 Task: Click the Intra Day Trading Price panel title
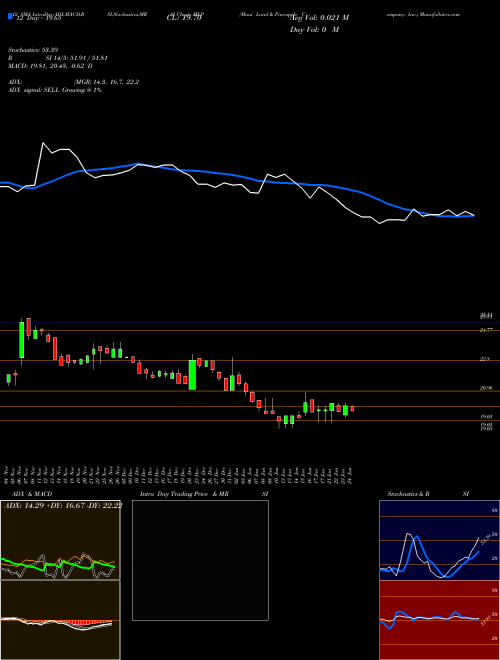[x=204, y=494]
